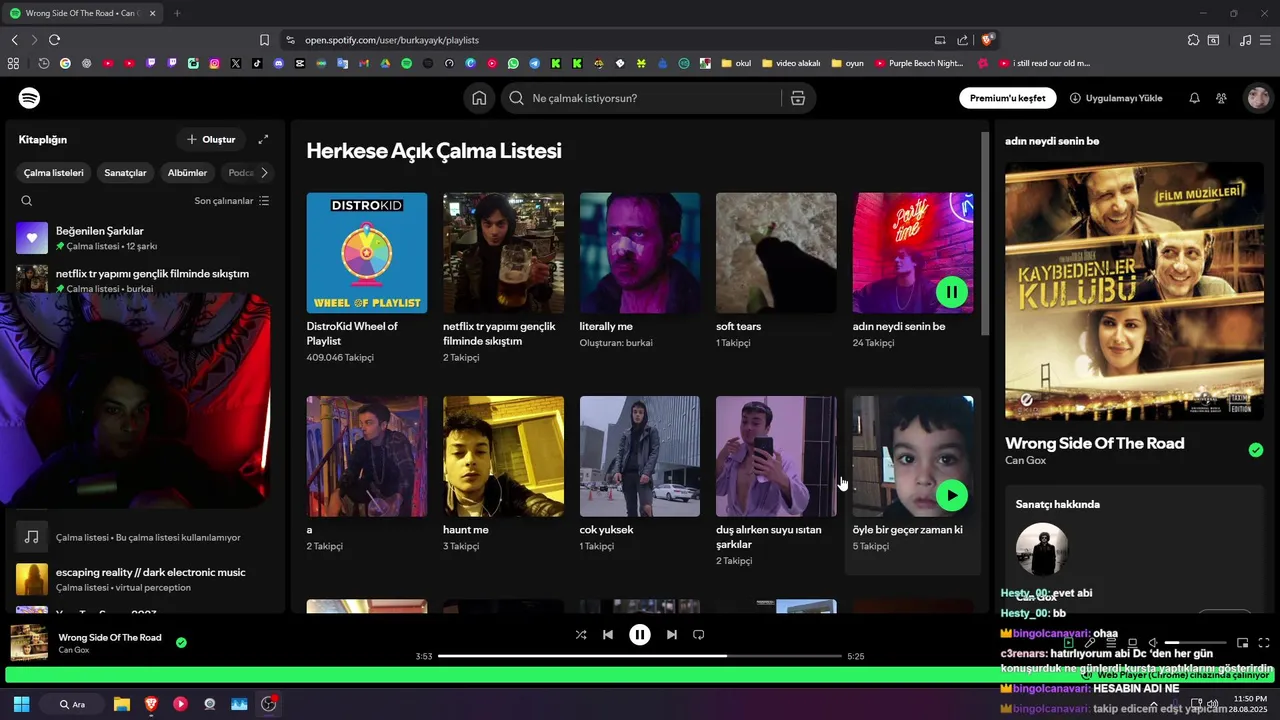Click Wrong Side Of The Road in player bar

(110, 637)
